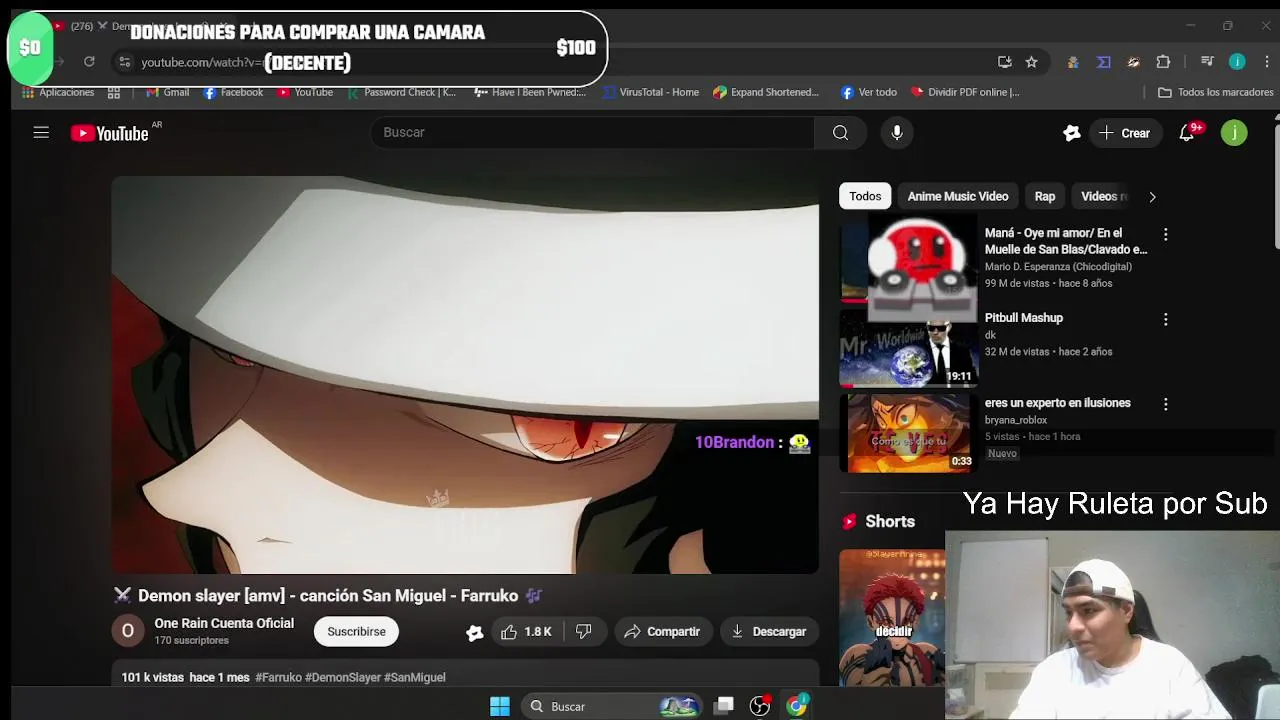Screen dimensions: 1280x720
Task: Install app icon in address bar
Action: tap(1005, 62)
